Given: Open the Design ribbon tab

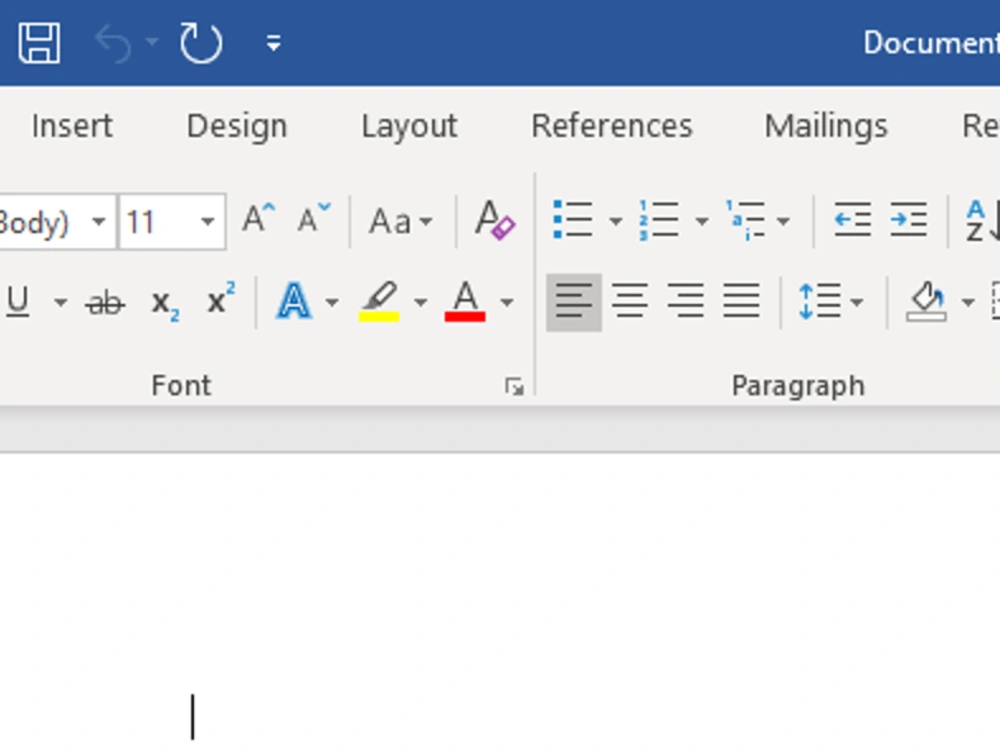Looking at the screenshot, I should (237, 126).
